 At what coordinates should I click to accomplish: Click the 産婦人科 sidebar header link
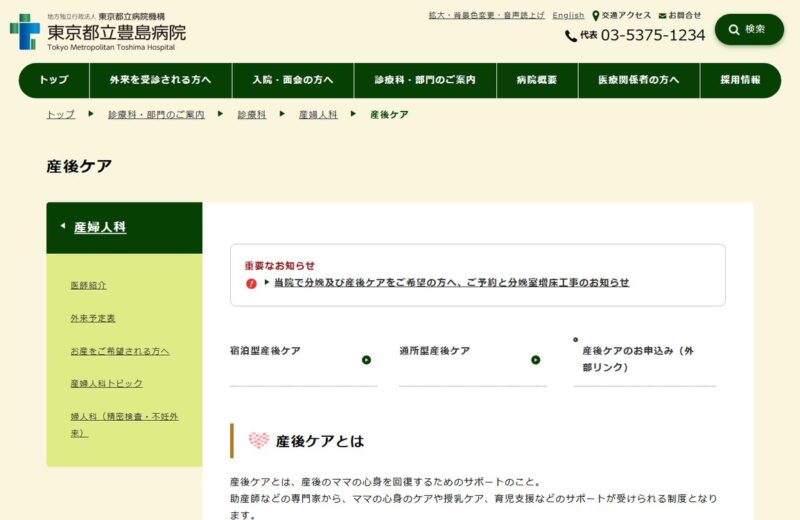coord(100,227)
